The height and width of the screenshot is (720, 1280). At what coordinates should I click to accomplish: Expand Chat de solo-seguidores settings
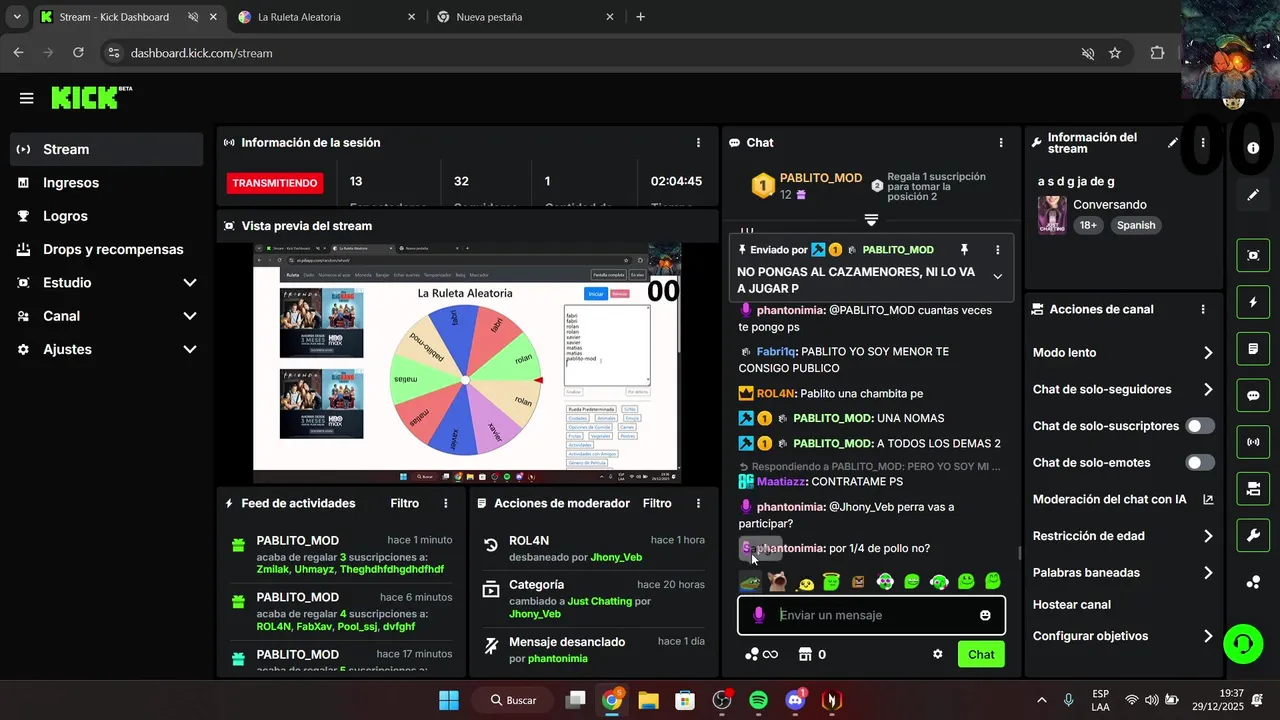[x=1123, y=390]
